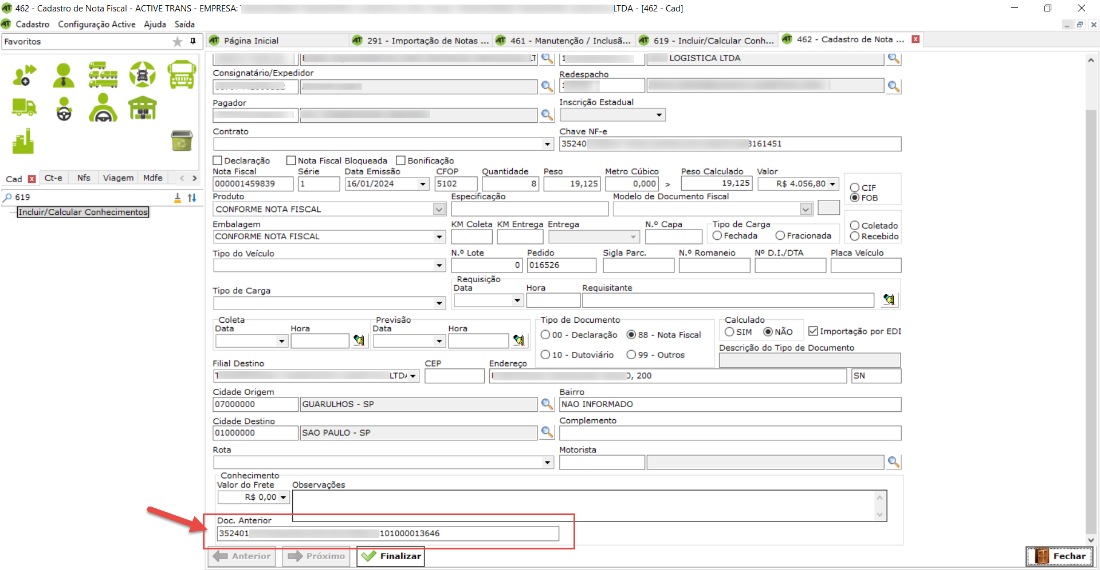
Task: Open the large driver at wheel icon
Action: tap(103, 107)
